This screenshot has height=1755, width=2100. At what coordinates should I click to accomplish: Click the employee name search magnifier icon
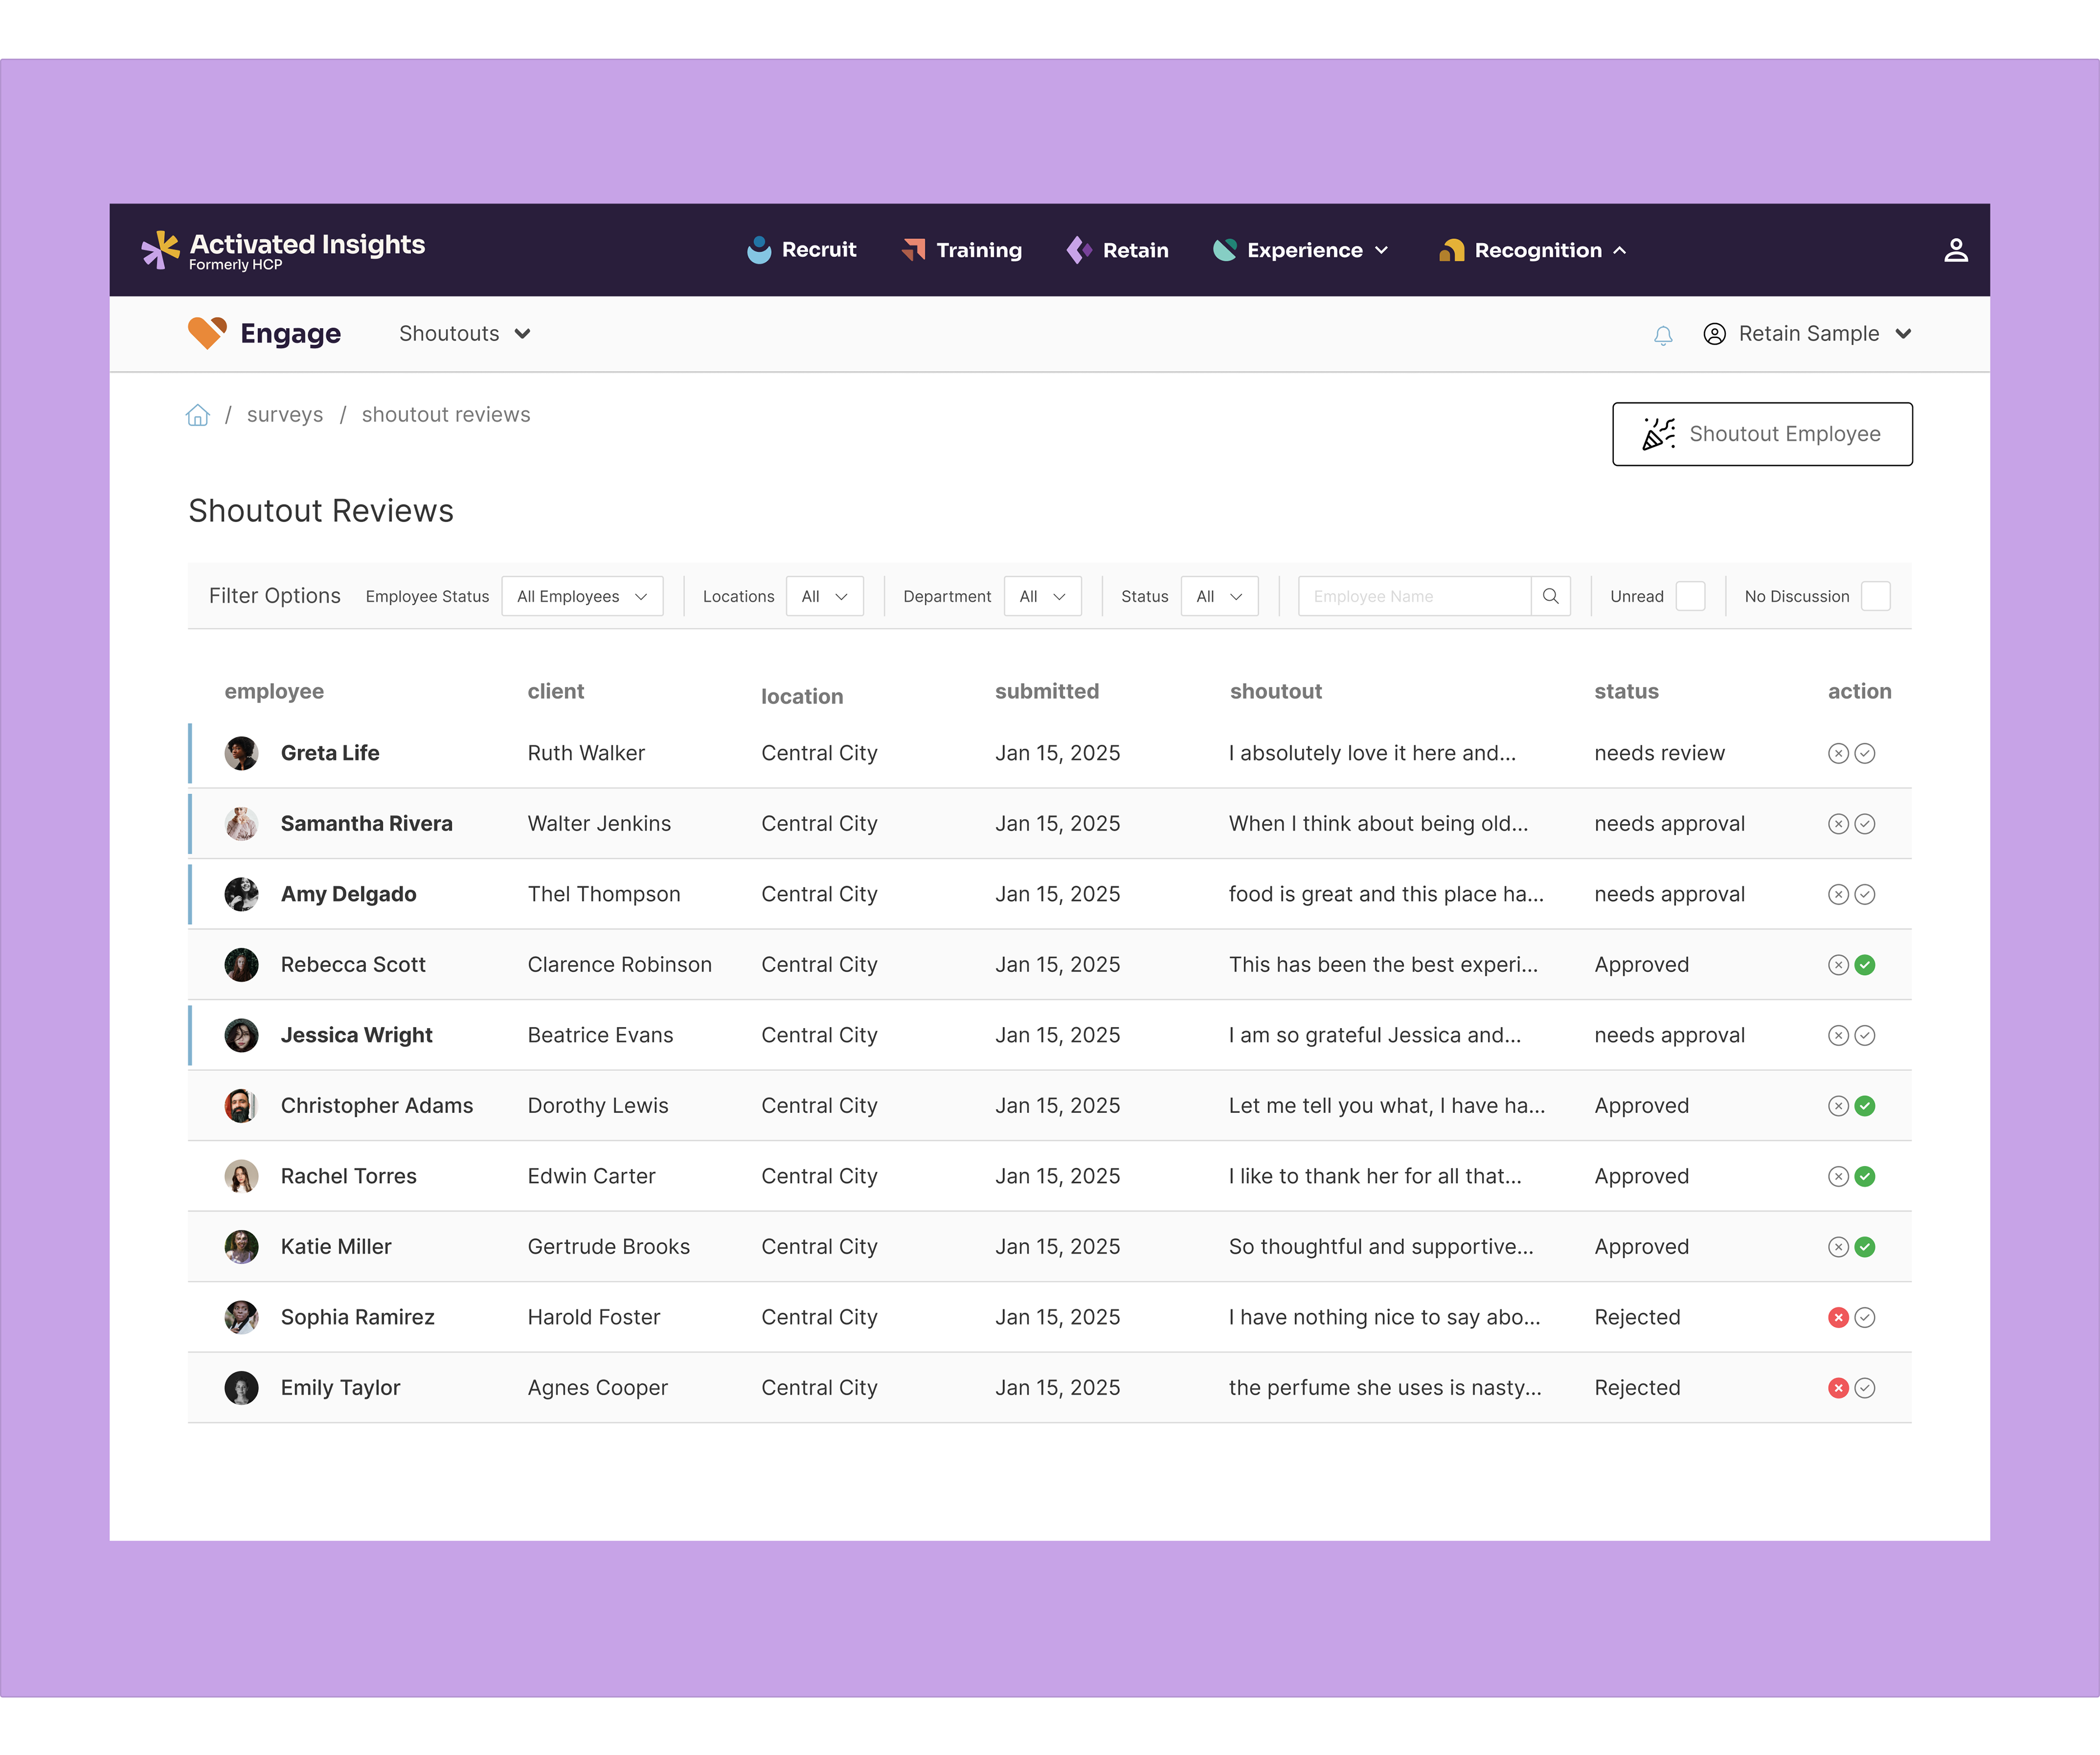[1550, 596]
